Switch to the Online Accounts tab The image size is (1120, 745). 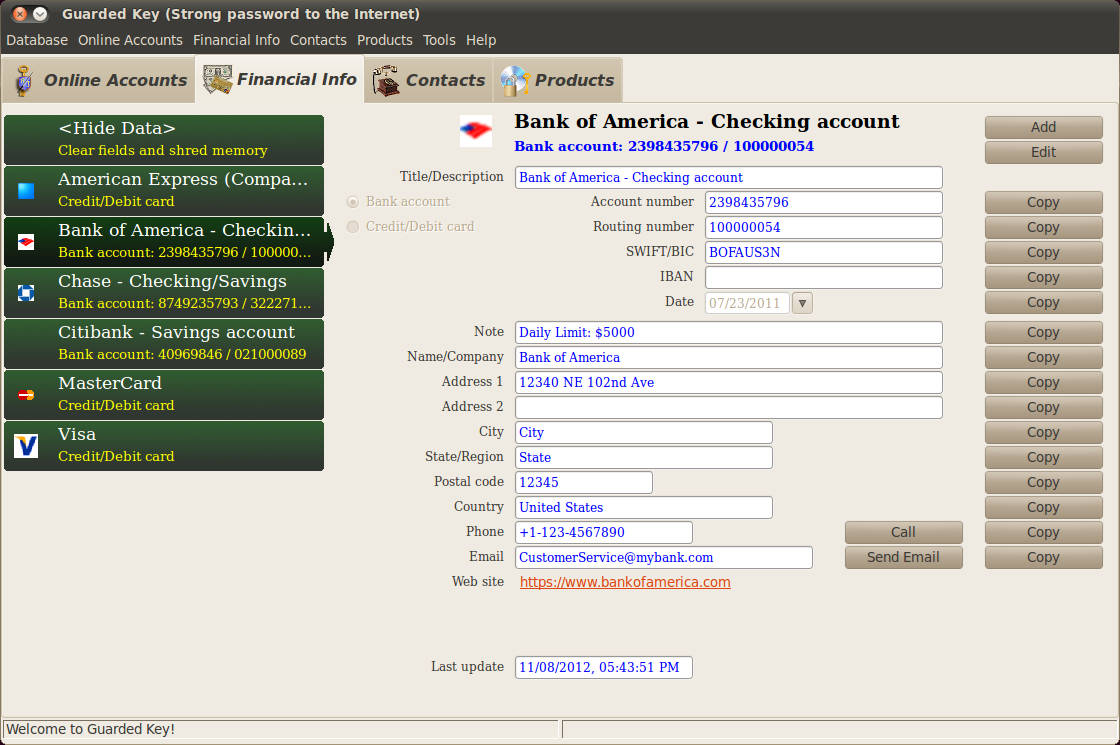99,80
